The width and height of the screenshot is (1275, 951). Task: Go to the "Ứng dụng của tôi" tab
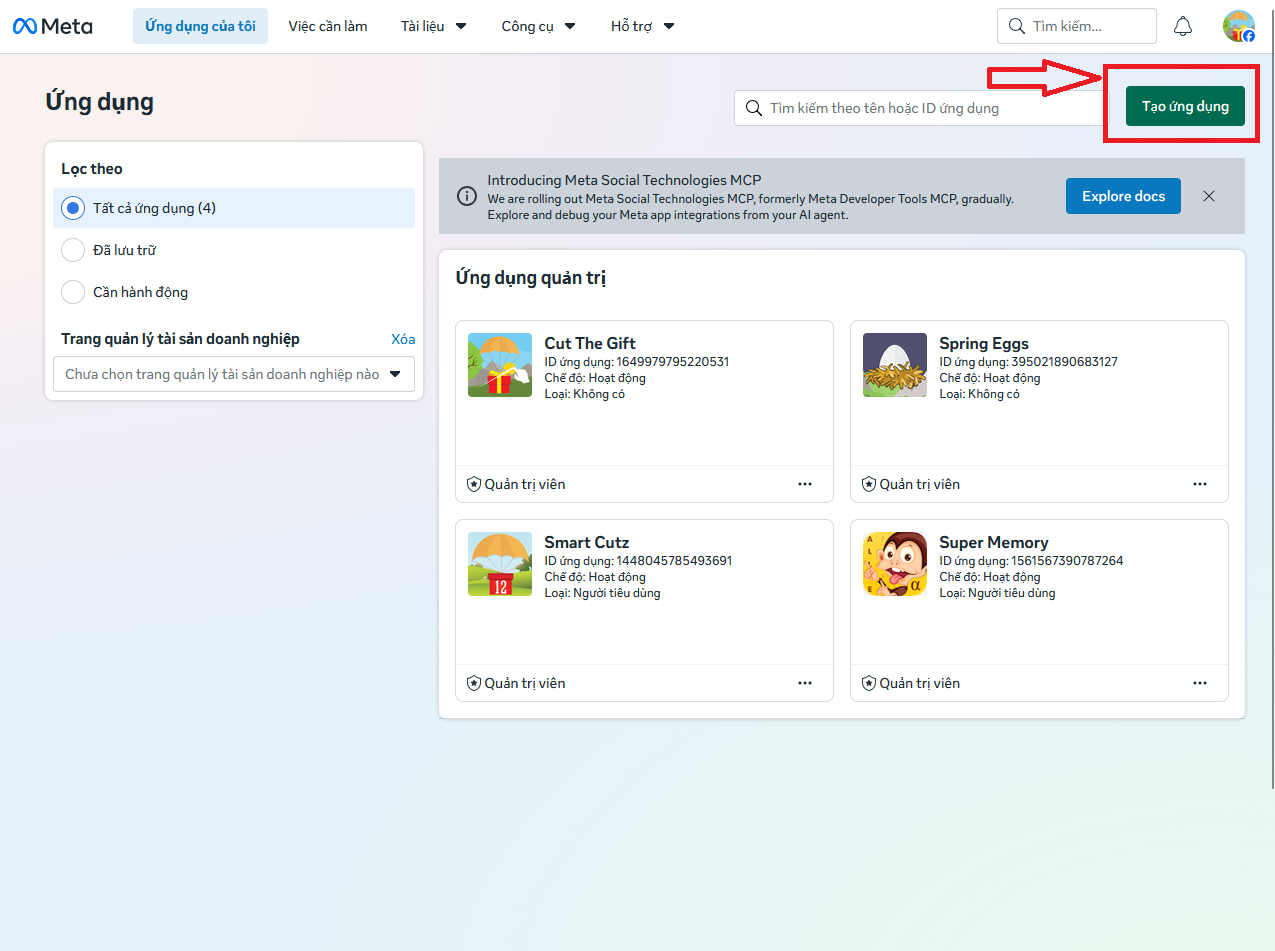click(x=200, y=26)
